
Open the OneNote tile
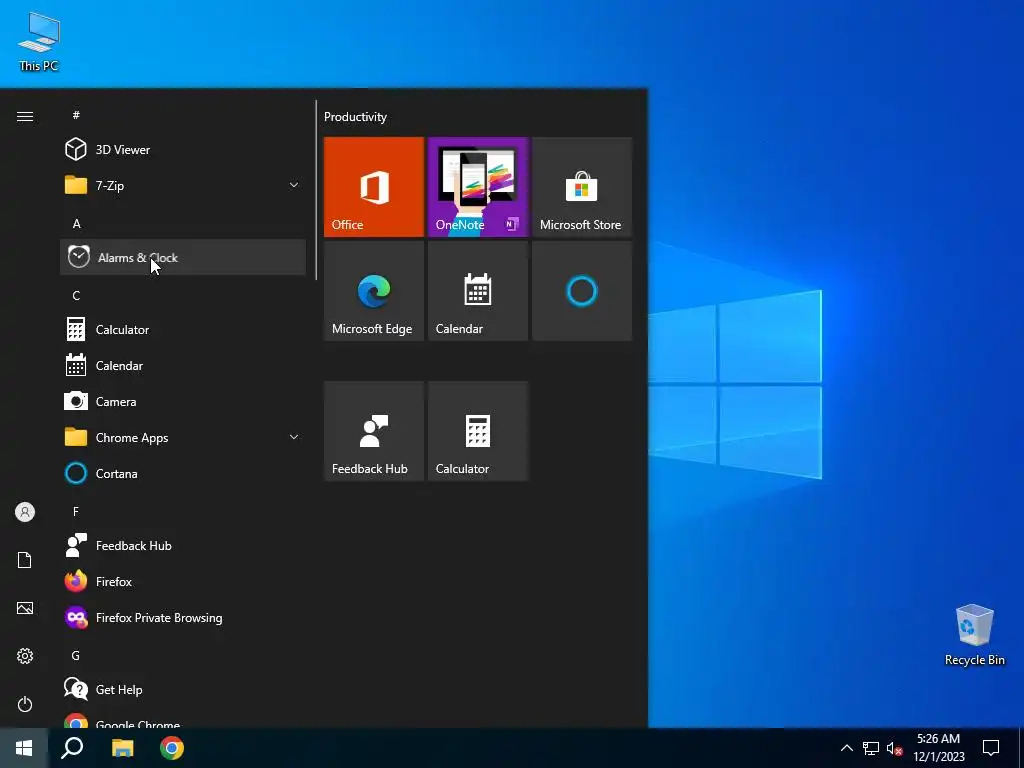478,187
